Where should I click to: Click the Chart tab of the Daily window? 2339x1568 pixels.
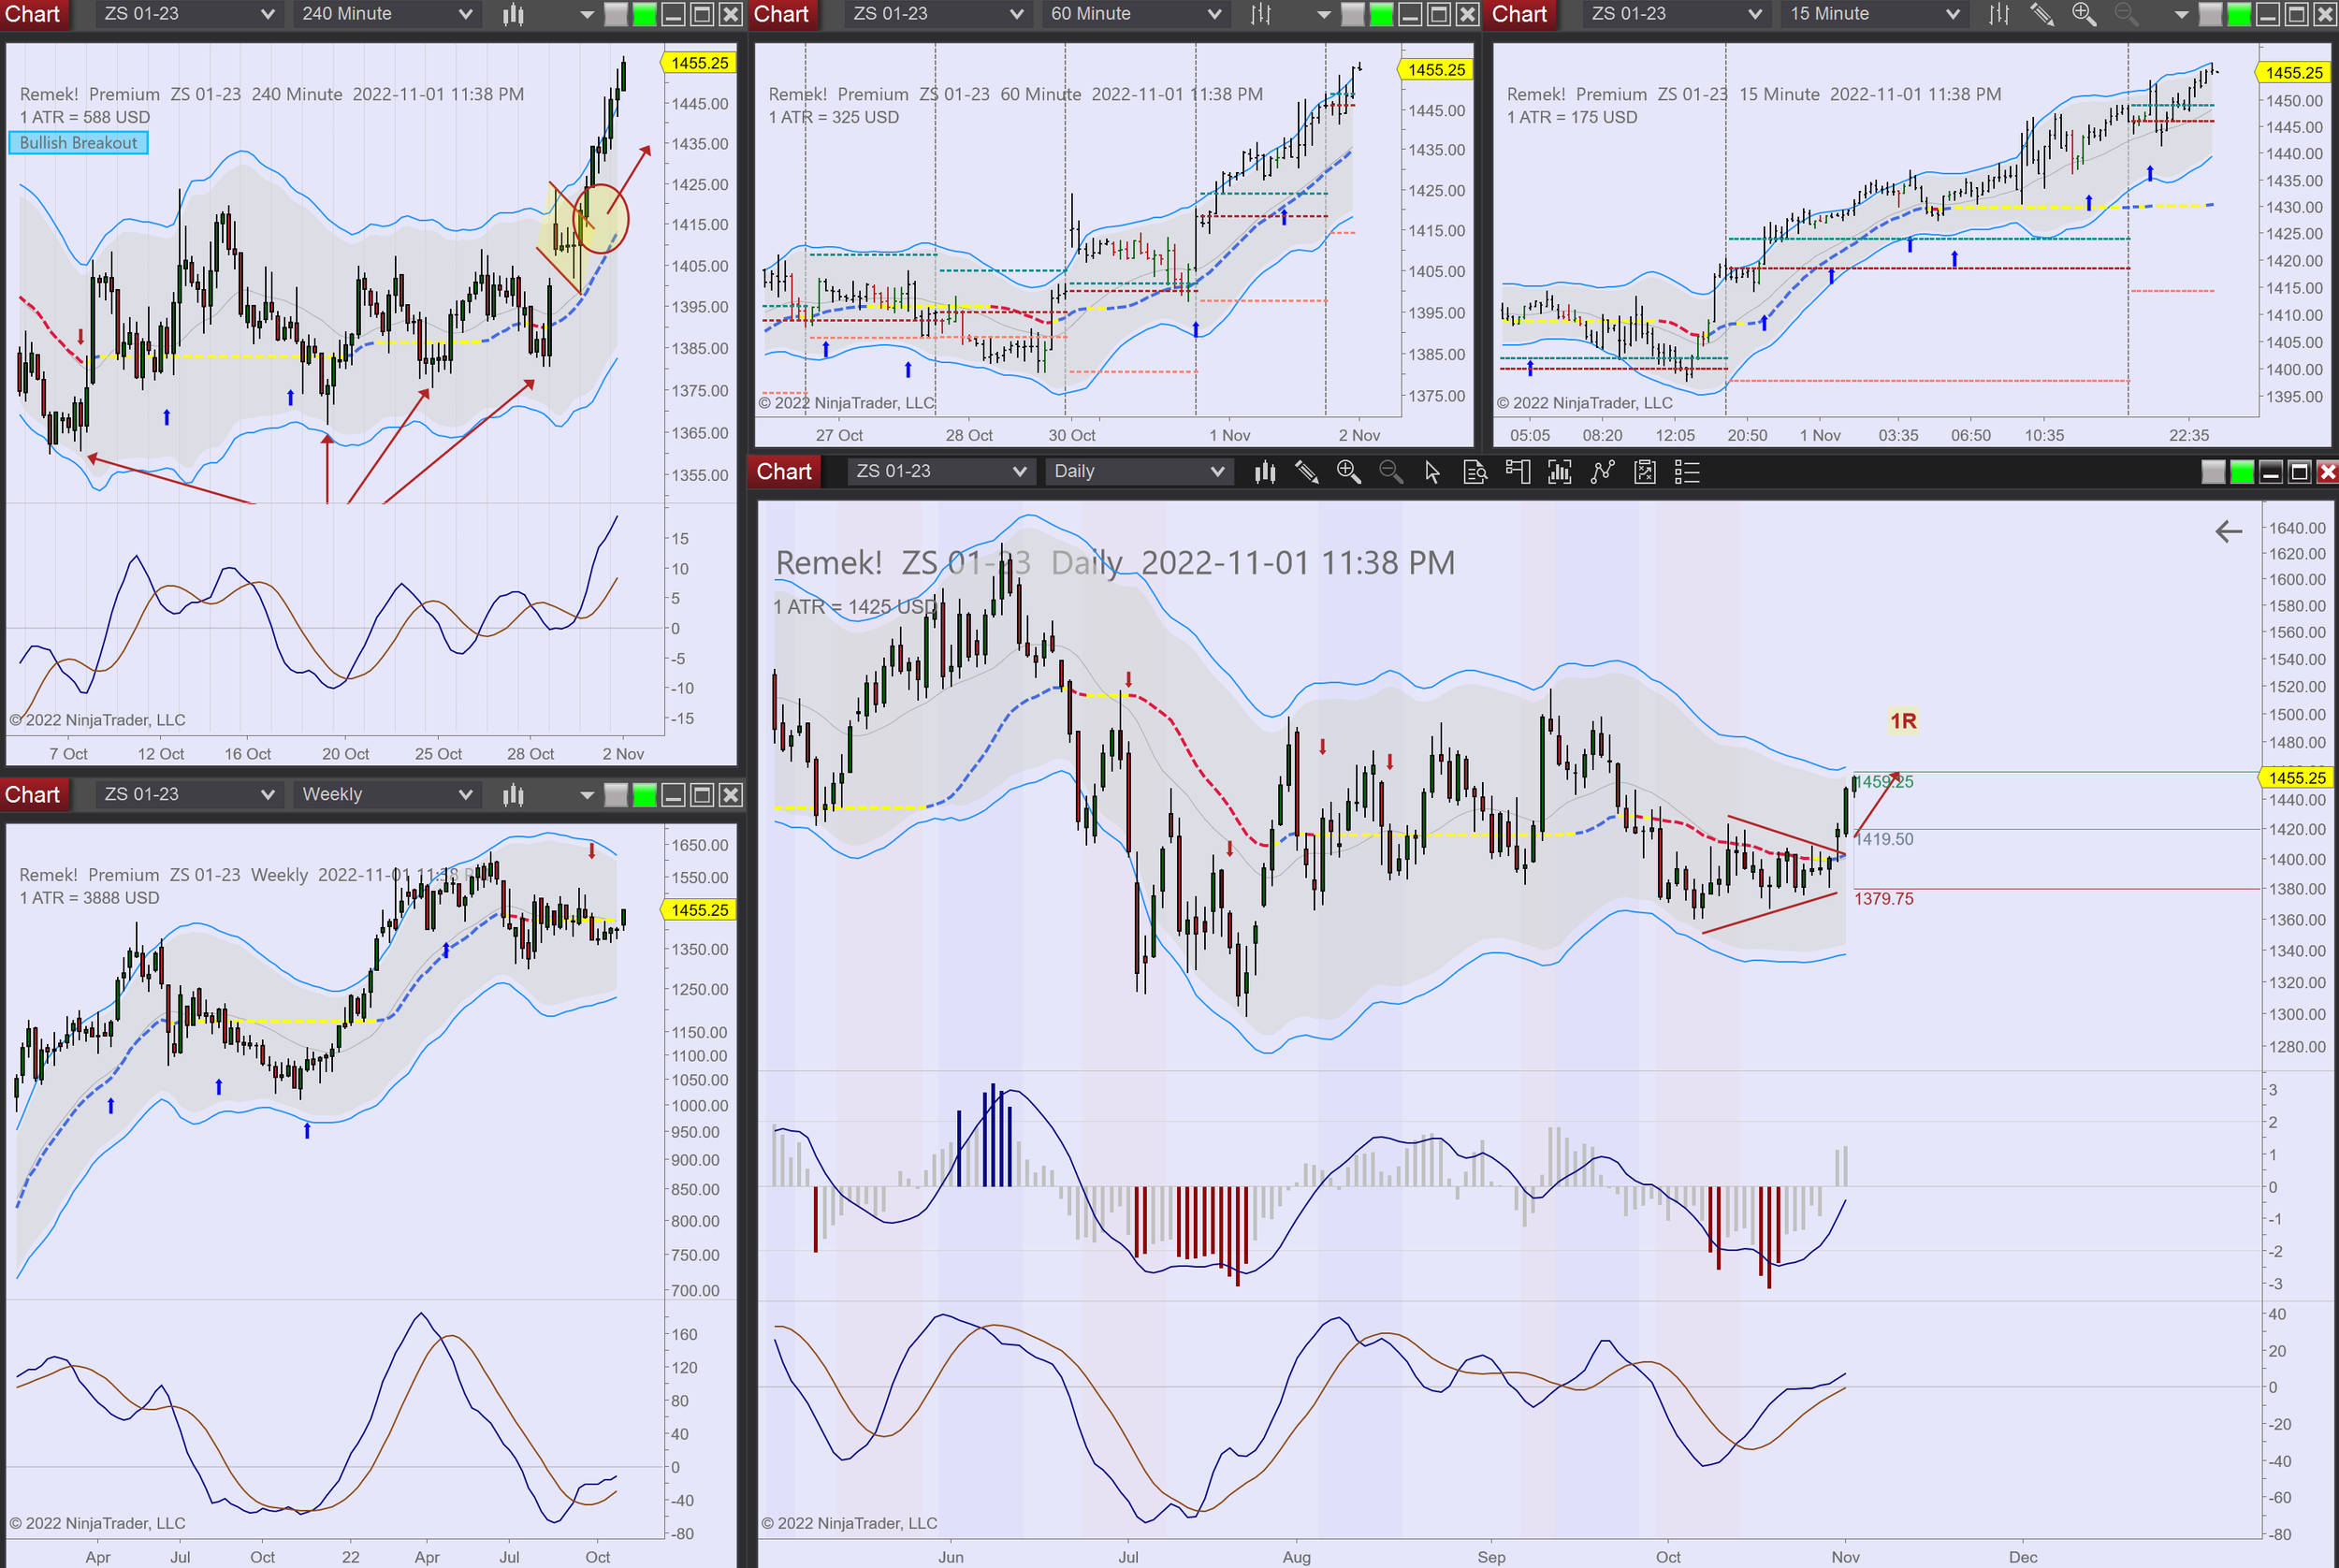(x=783, y=471)
